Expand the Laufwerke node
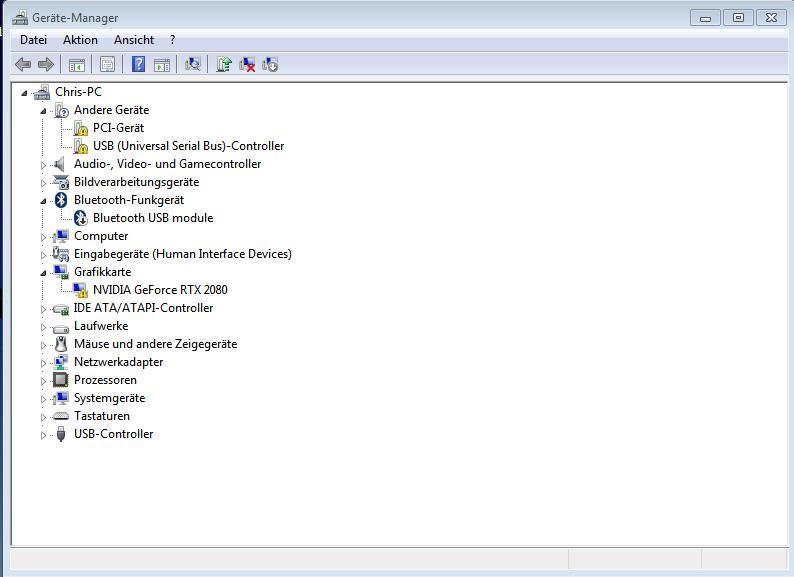This screenshot has width=794, height=577. (43, 327)
